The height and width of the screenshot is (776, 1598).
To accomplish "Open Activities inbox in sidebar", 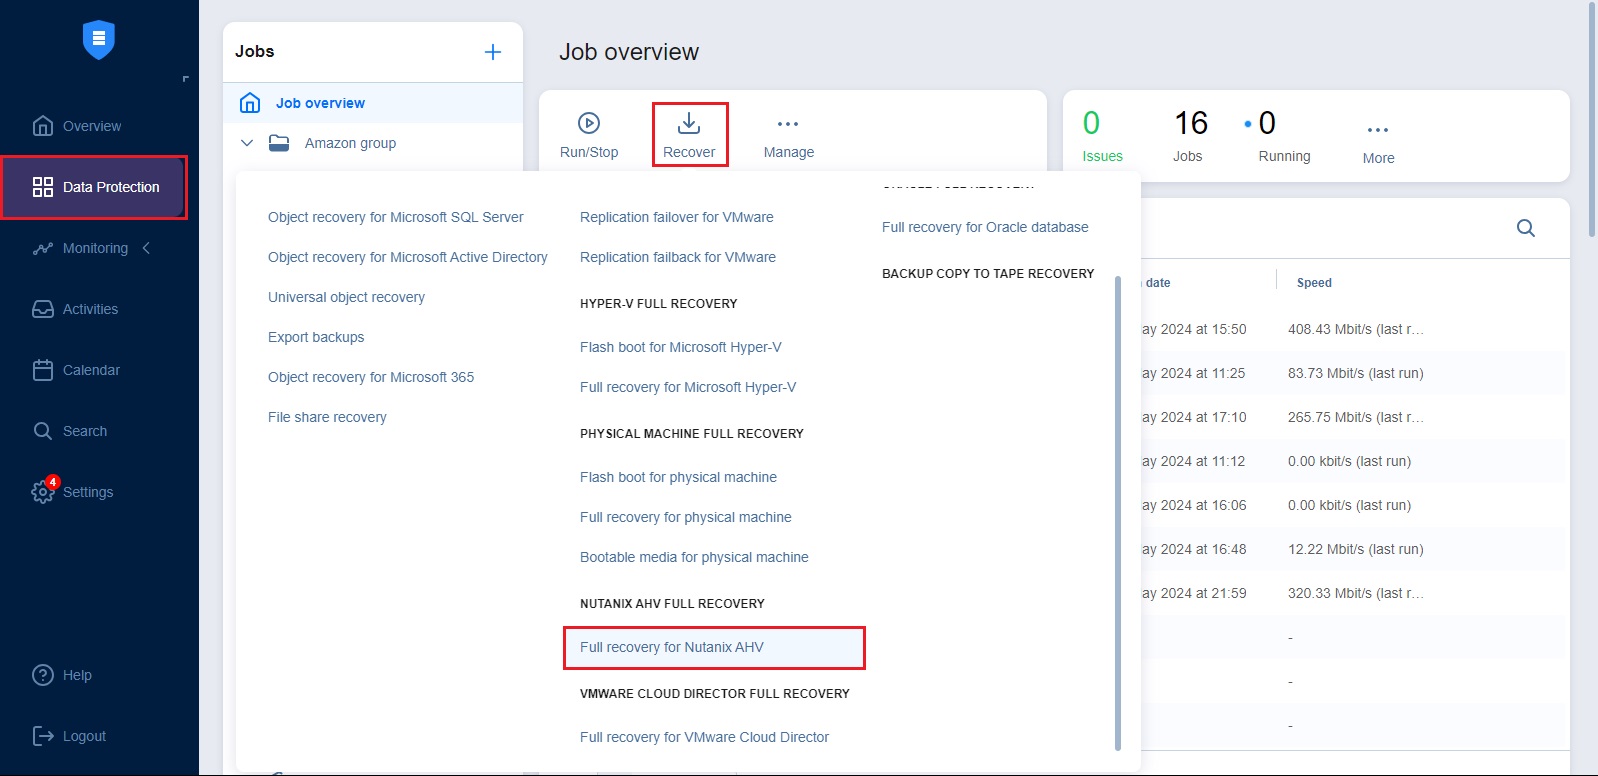I will coord(43,309).
